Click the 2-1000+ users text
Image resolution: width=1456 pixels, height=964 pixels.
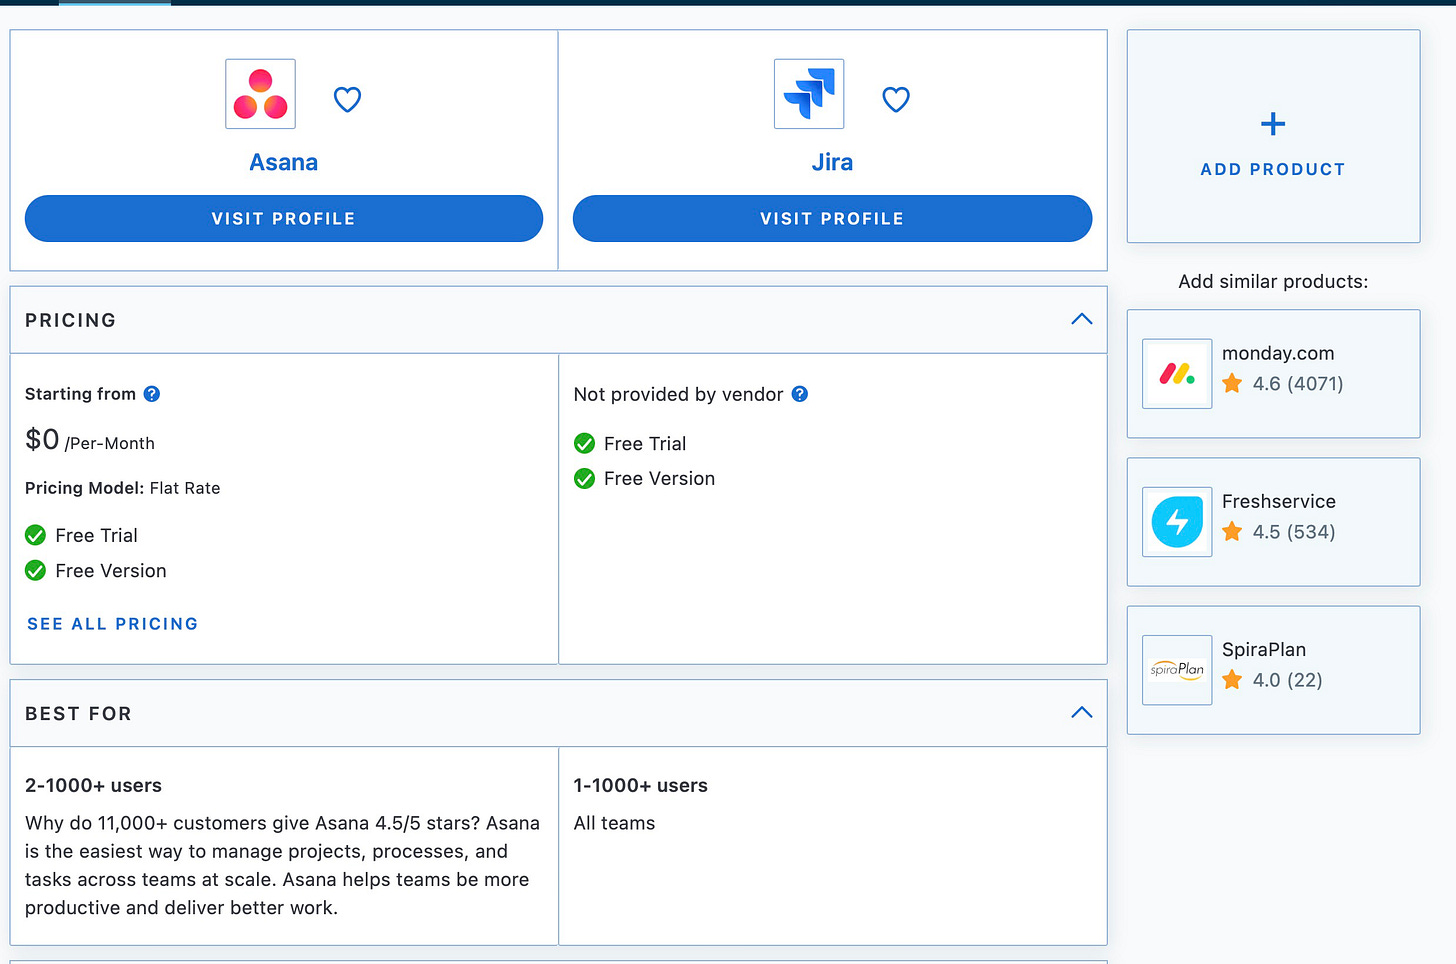pyautogui.click(x=93, y=785)
